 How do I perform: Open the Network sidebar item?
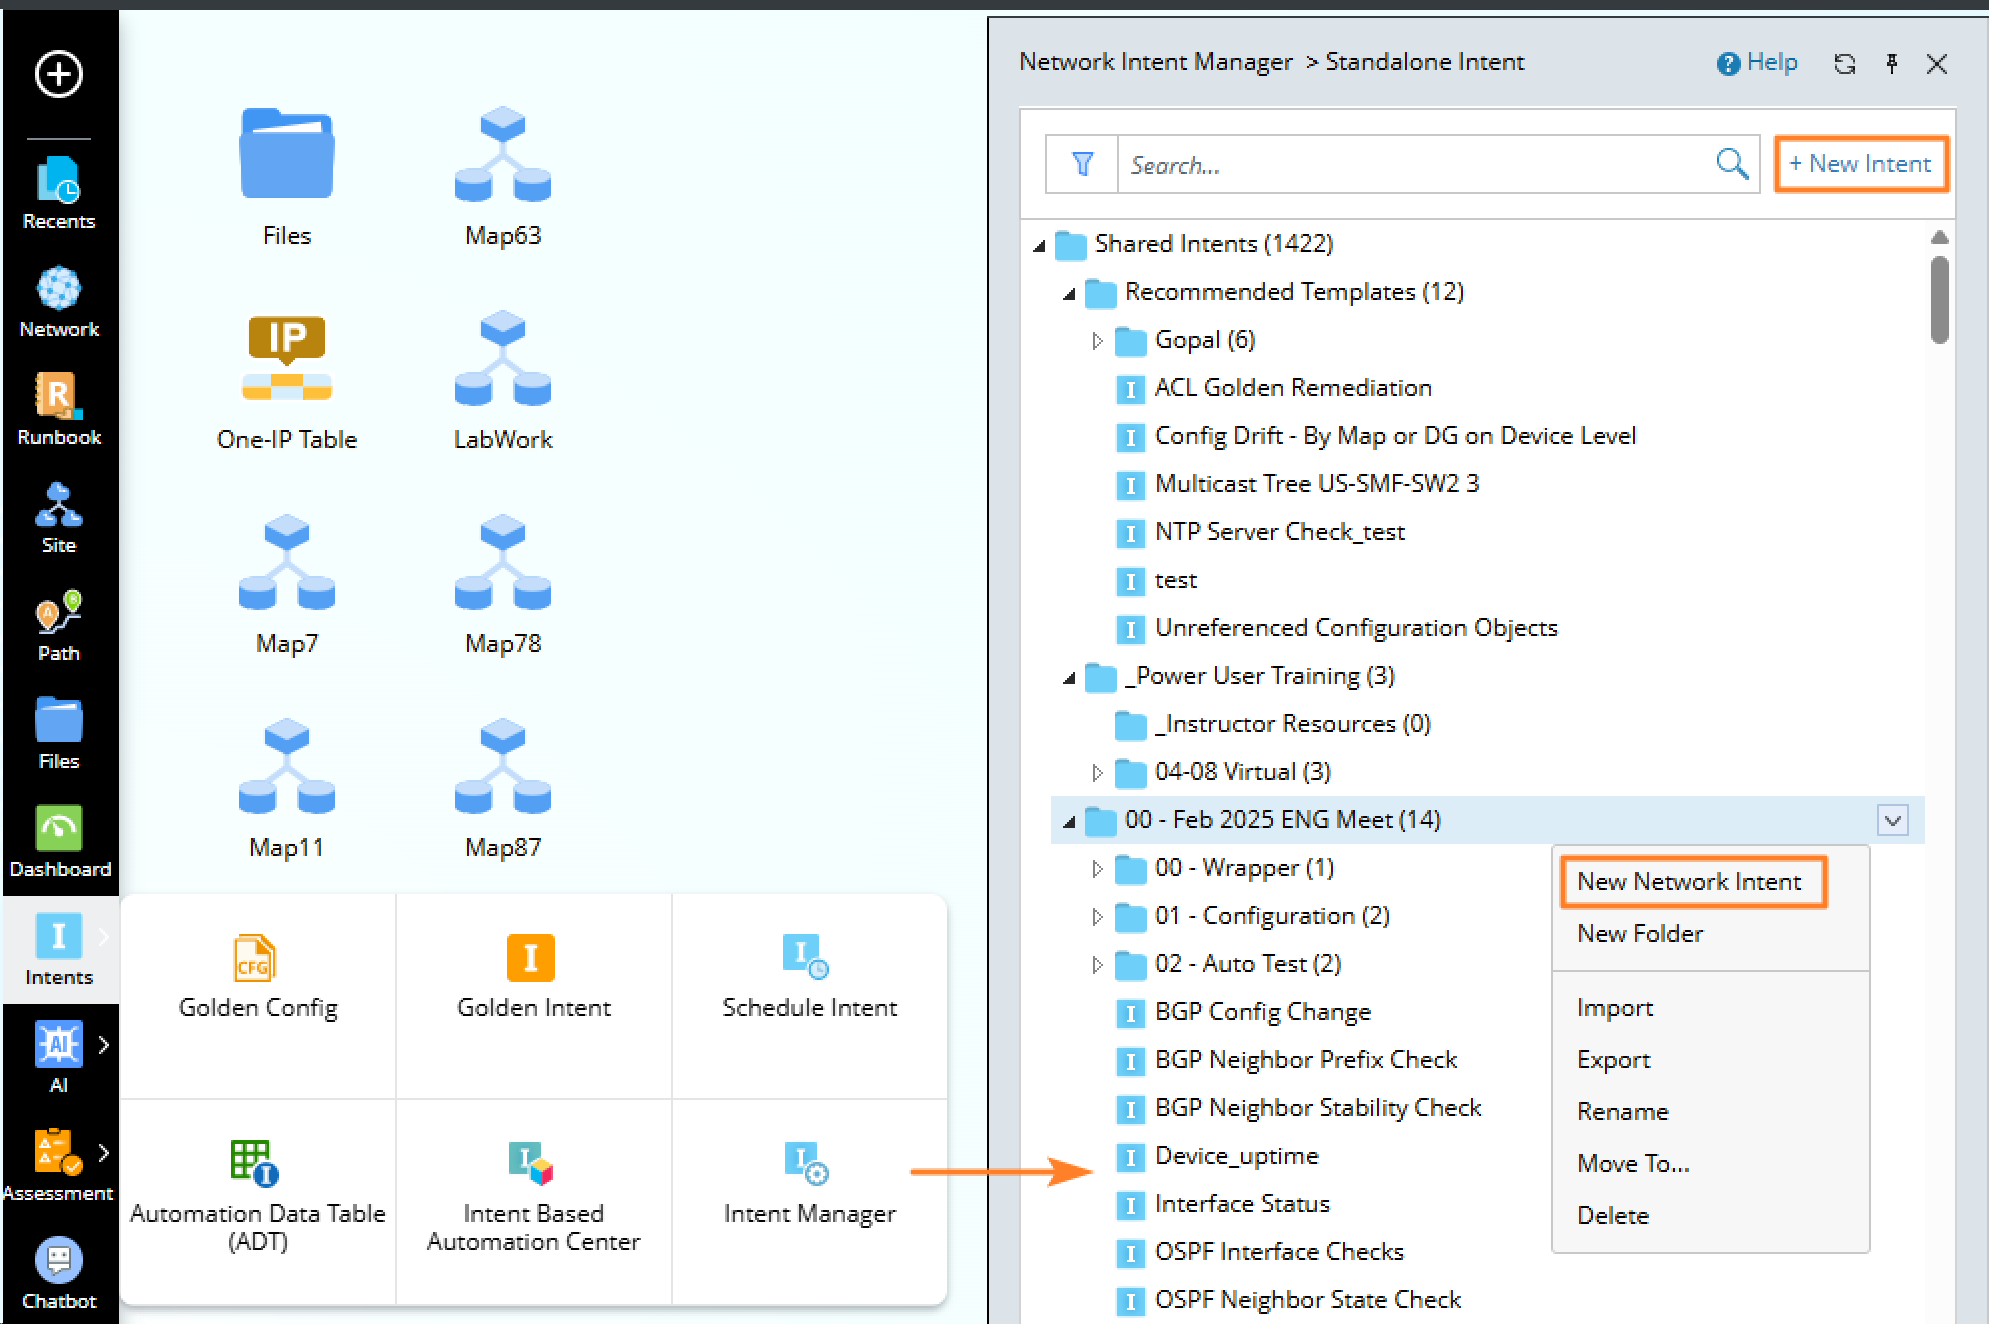tap(59, 302)
